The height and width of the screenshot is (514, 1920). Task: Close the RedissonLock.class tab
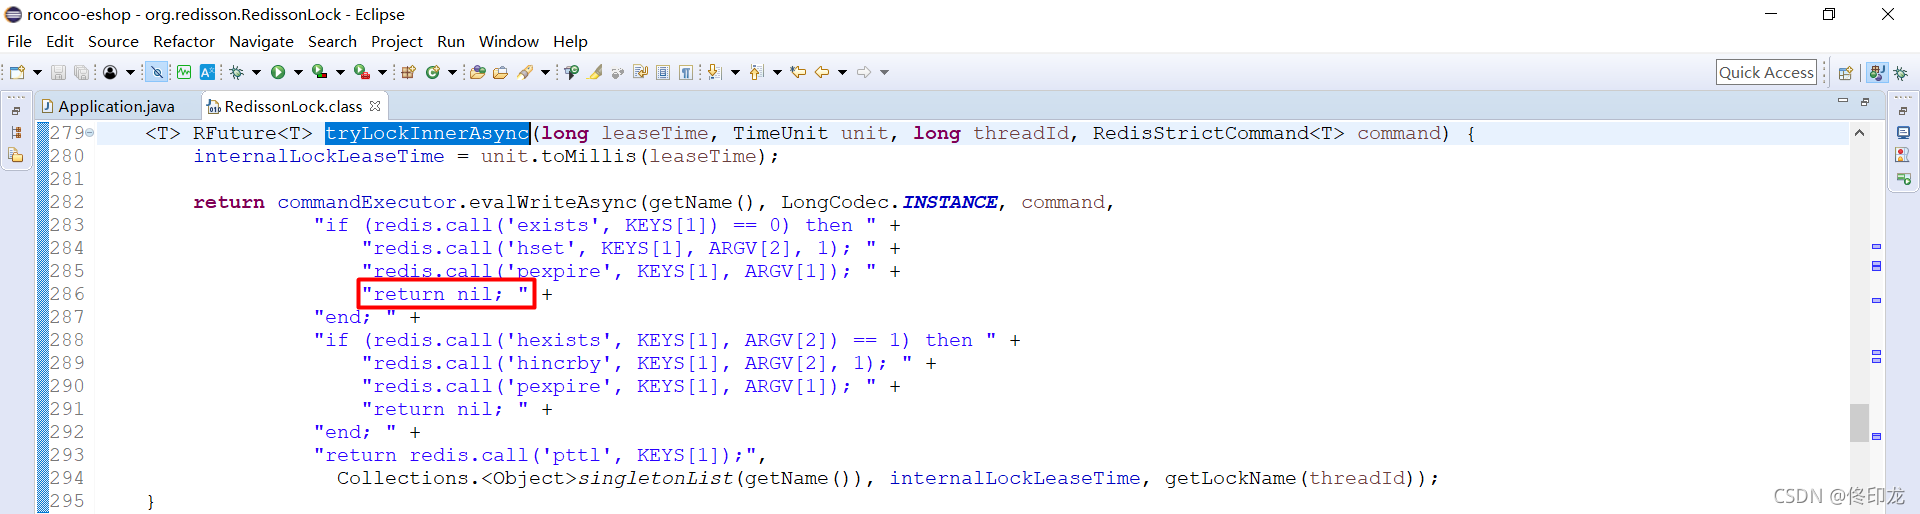coord(375,105)
